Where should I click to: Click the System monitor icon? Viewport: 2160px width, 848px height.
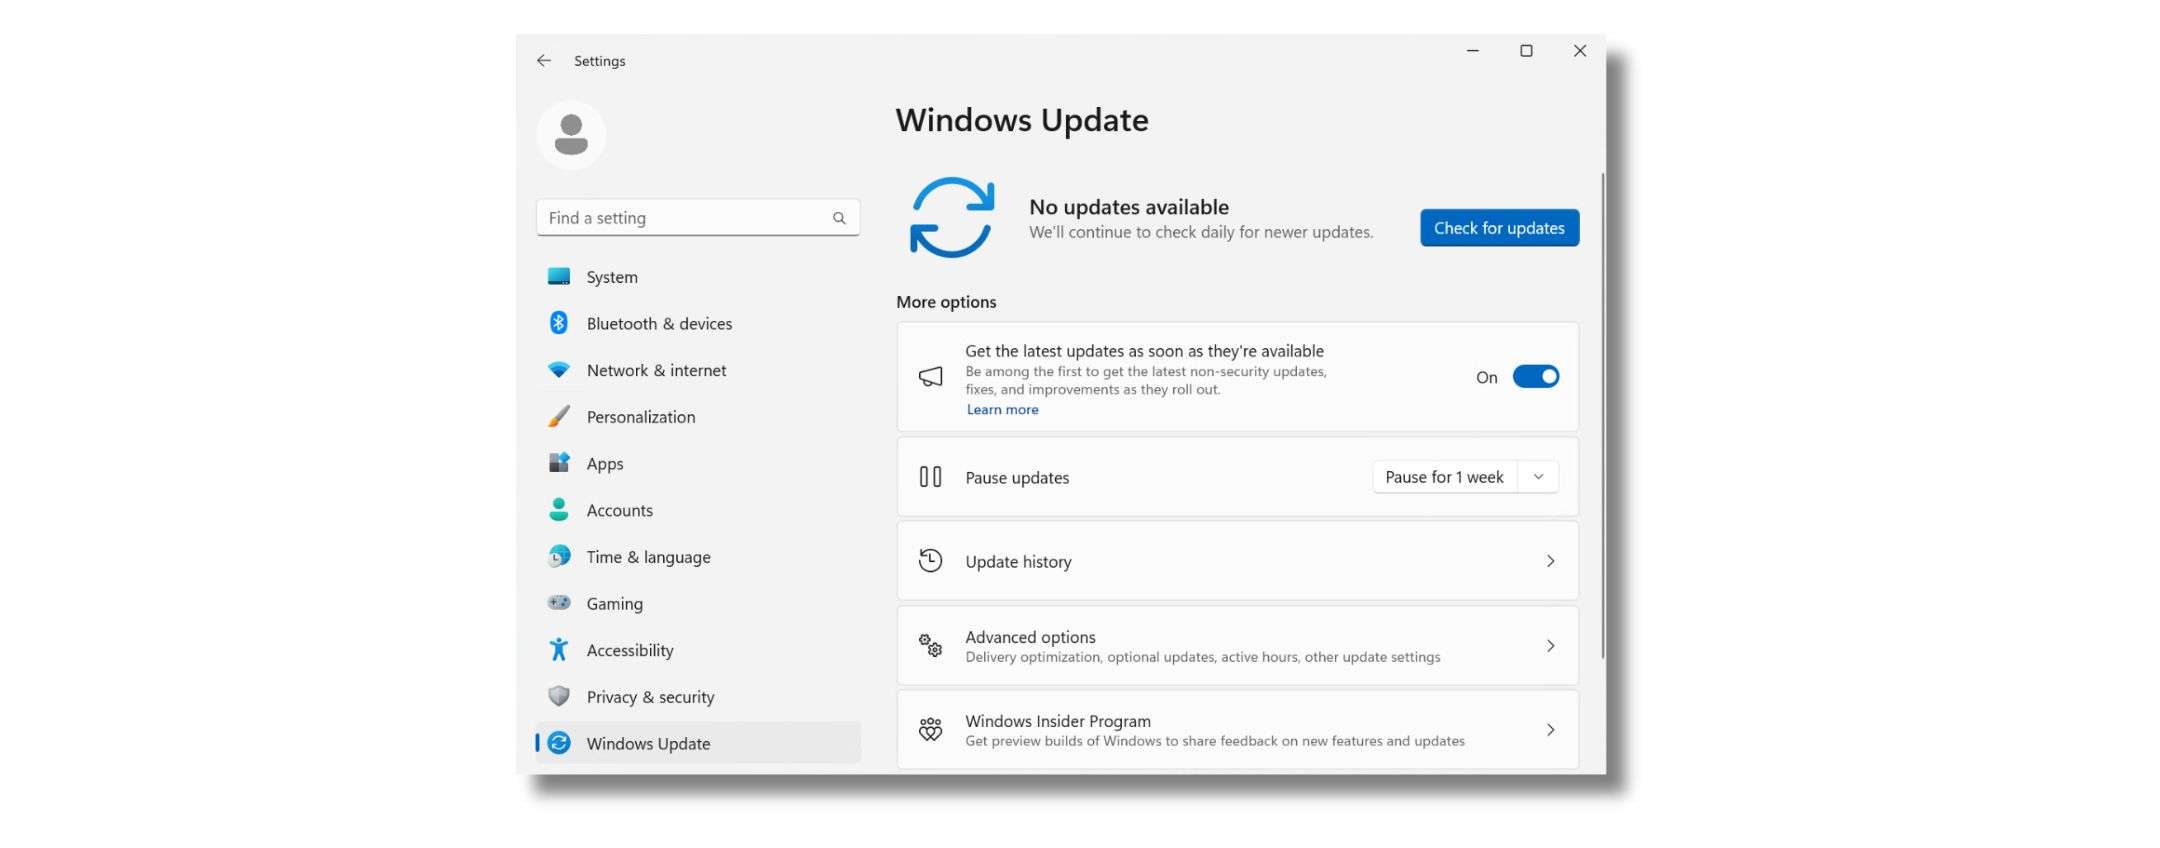pos(559,276)
